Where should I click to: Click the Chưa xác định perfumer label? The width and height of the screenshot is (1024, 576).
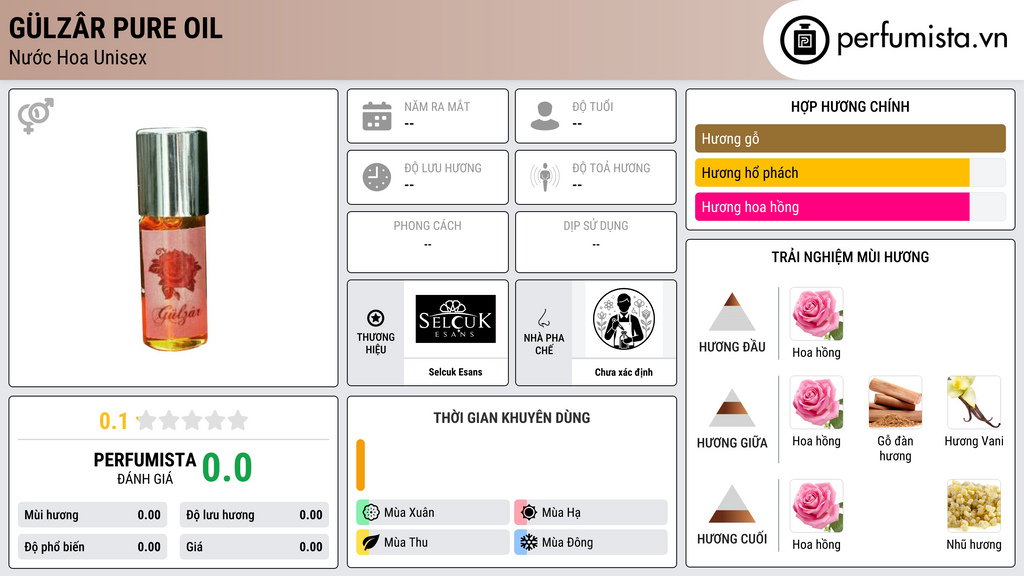tap(624, 372)
